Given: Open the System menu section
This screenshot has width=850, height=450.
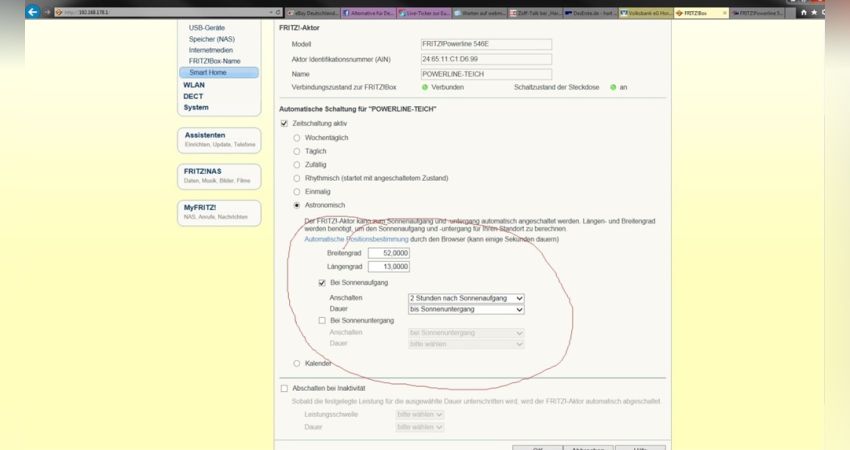Looking at the screenshot, I should [196, 107].
